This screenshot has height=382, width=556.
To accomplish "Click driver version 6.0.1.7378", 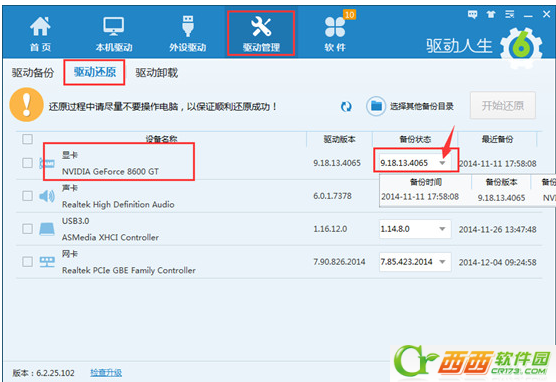I will click(332, 196).
